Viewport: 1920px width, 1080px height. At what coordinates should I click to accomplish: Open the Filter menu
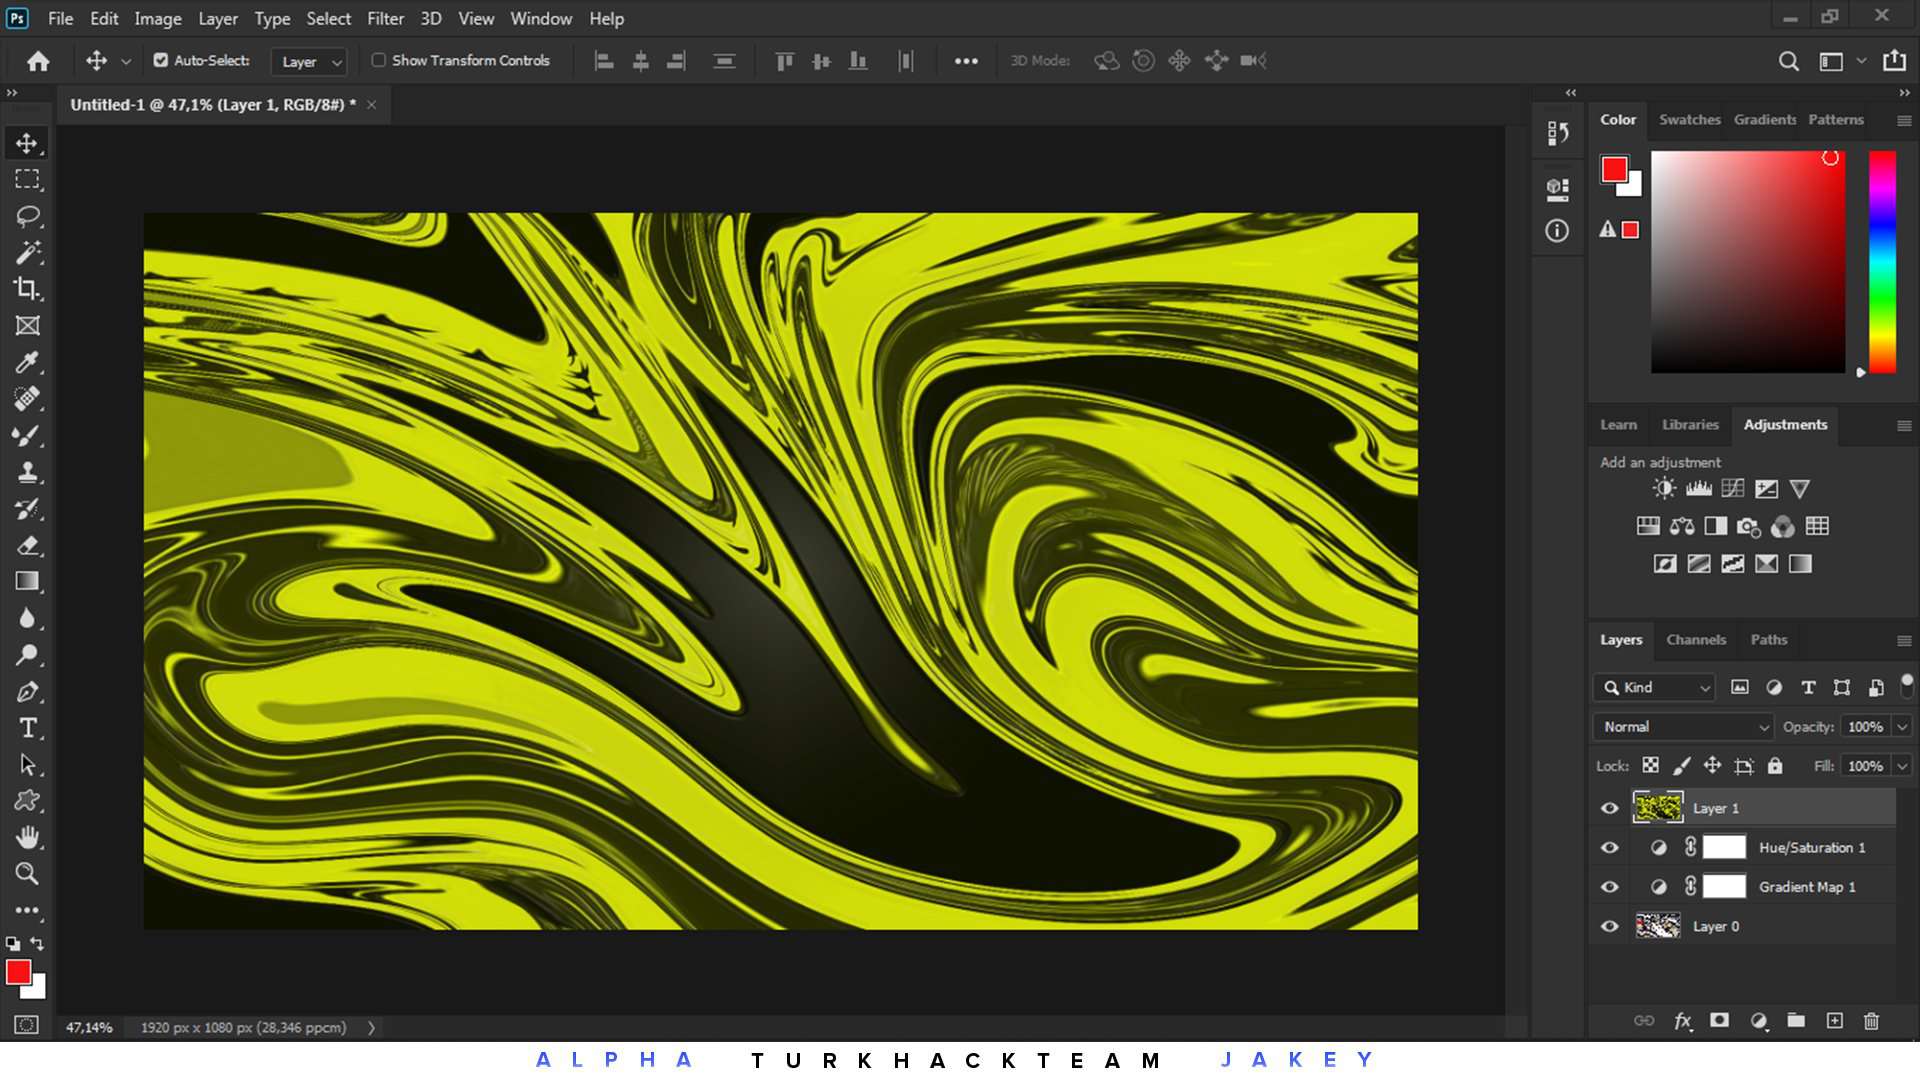(x=385, y=18)
